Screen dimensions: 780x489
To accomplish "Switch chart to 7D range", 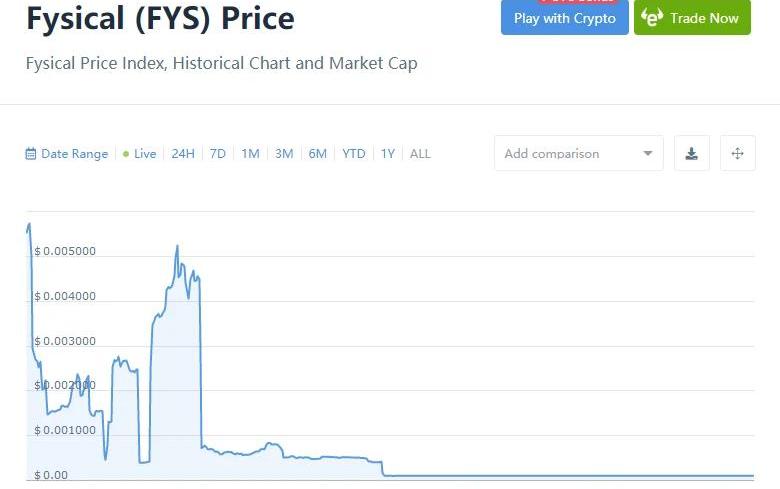I will coord(217,154).
